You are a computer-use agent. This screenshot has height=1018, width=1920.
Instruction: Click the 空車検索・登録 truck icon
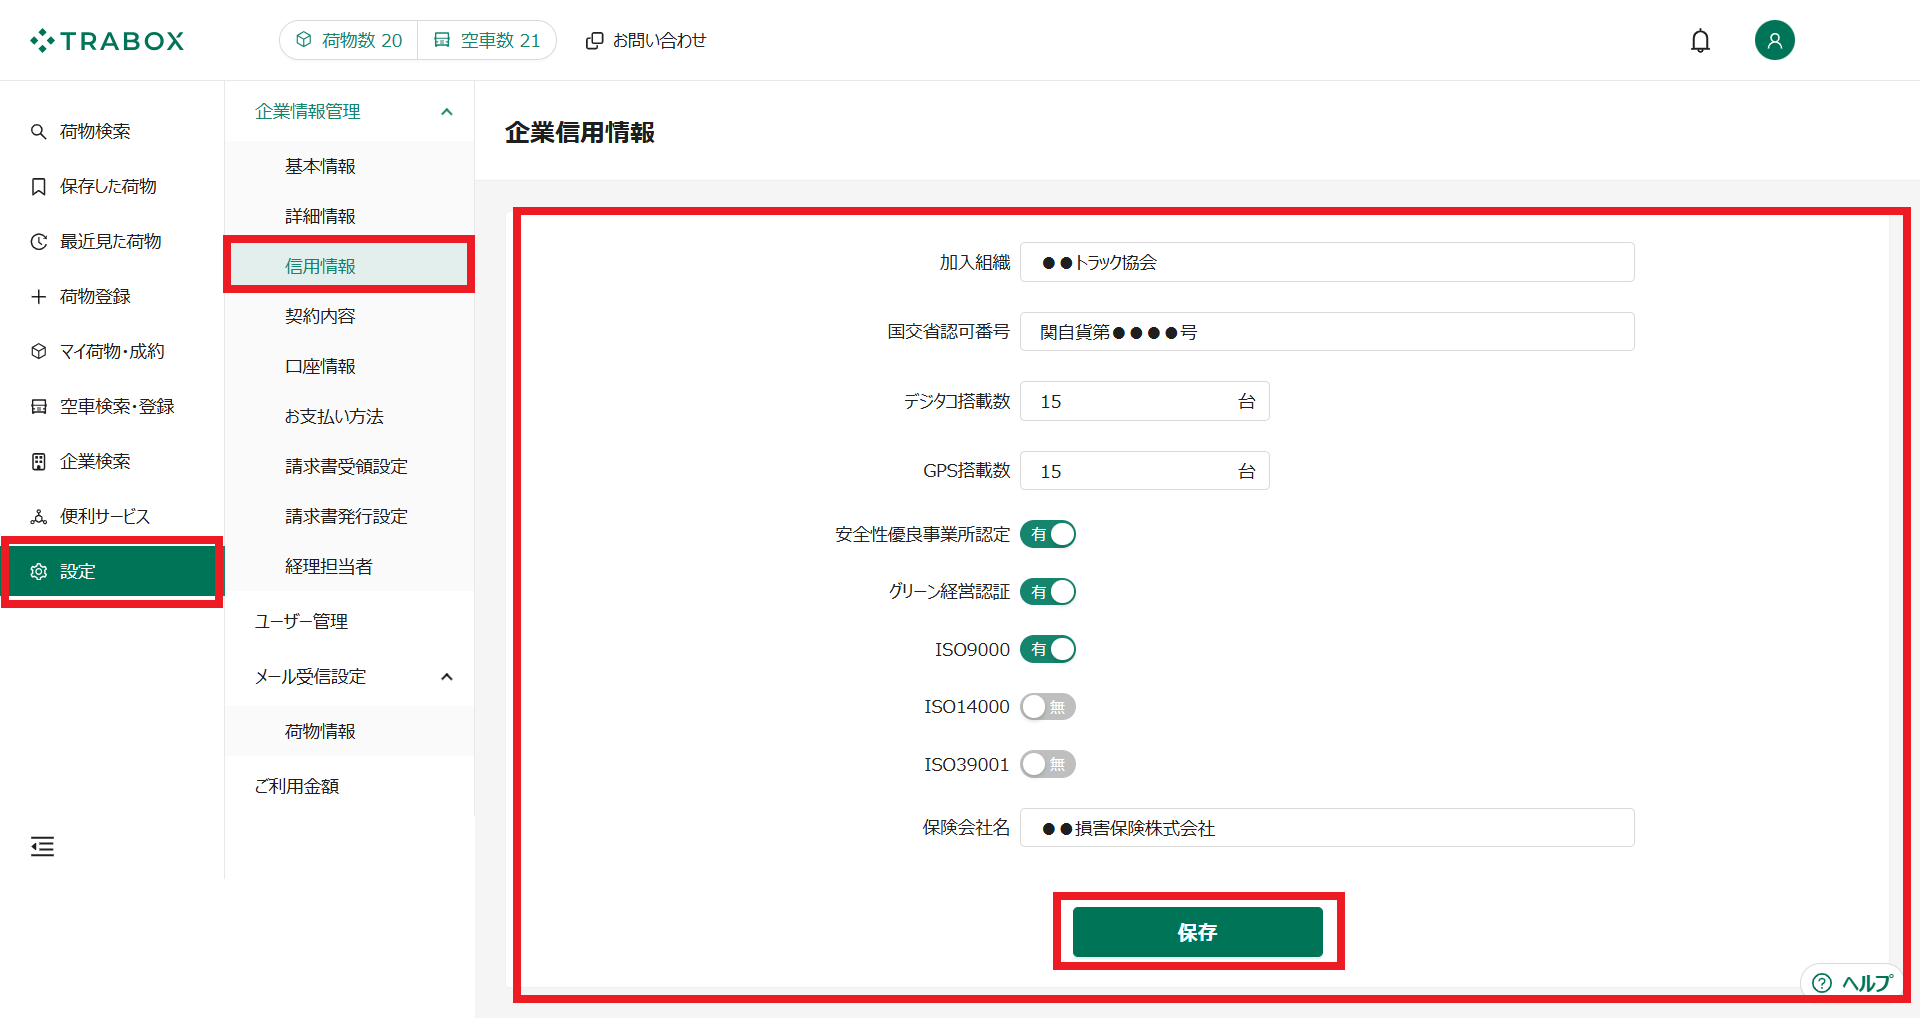[x=39, y=407]
